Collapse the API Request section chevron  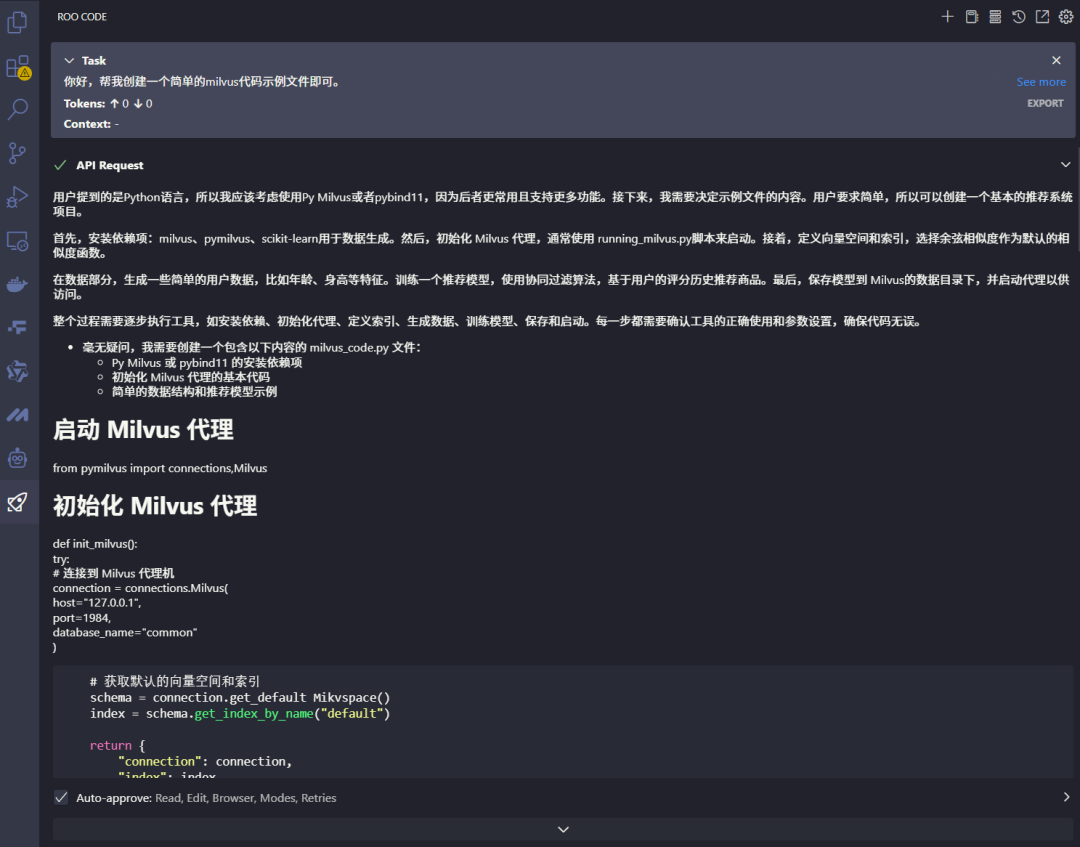tap(1064, 165)
